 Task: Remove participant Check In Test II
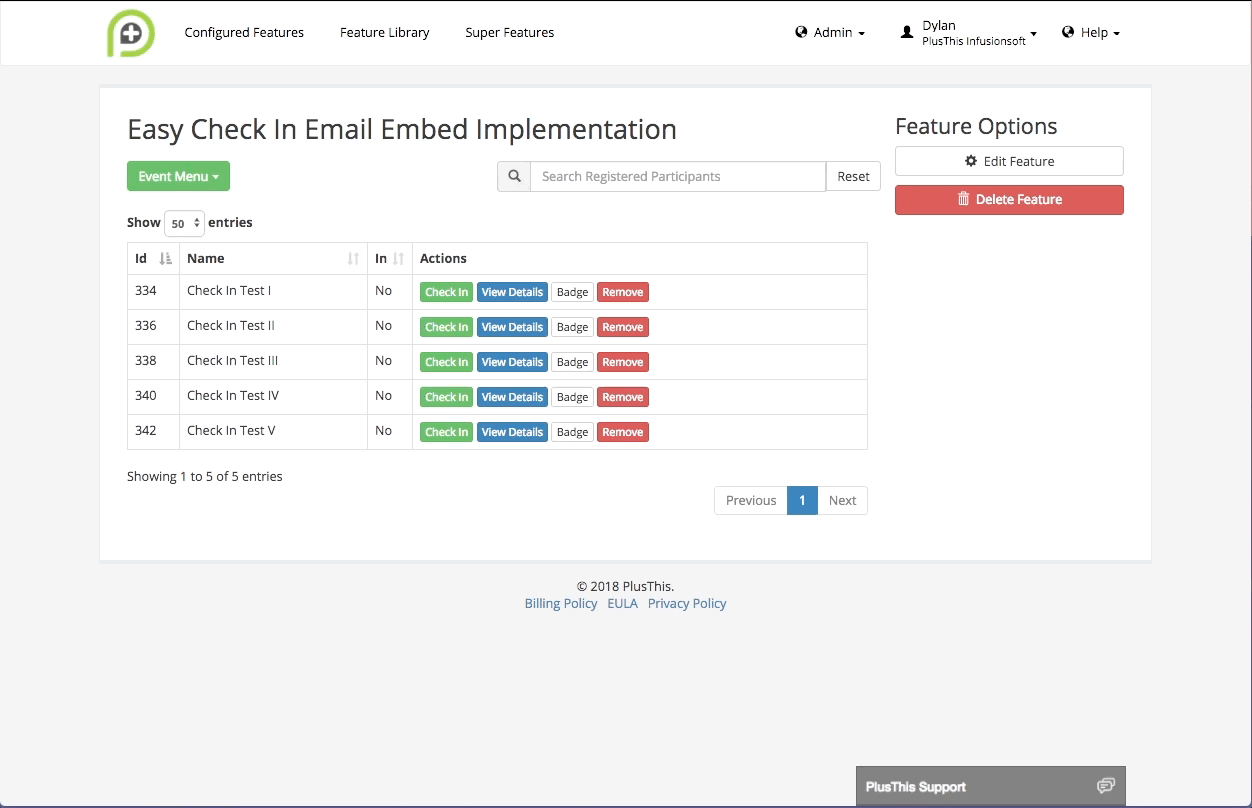click(623, 327)
